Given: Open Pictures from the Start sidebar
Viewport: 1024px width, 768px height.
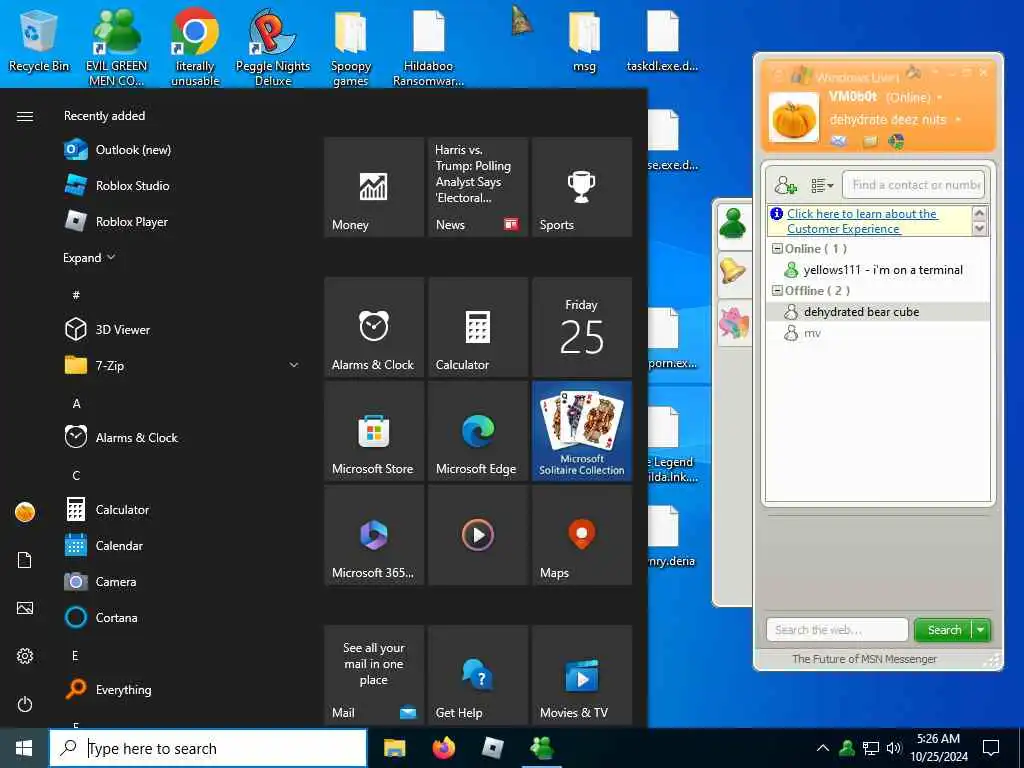Looking at the screenshot, I should pos(25,608).
